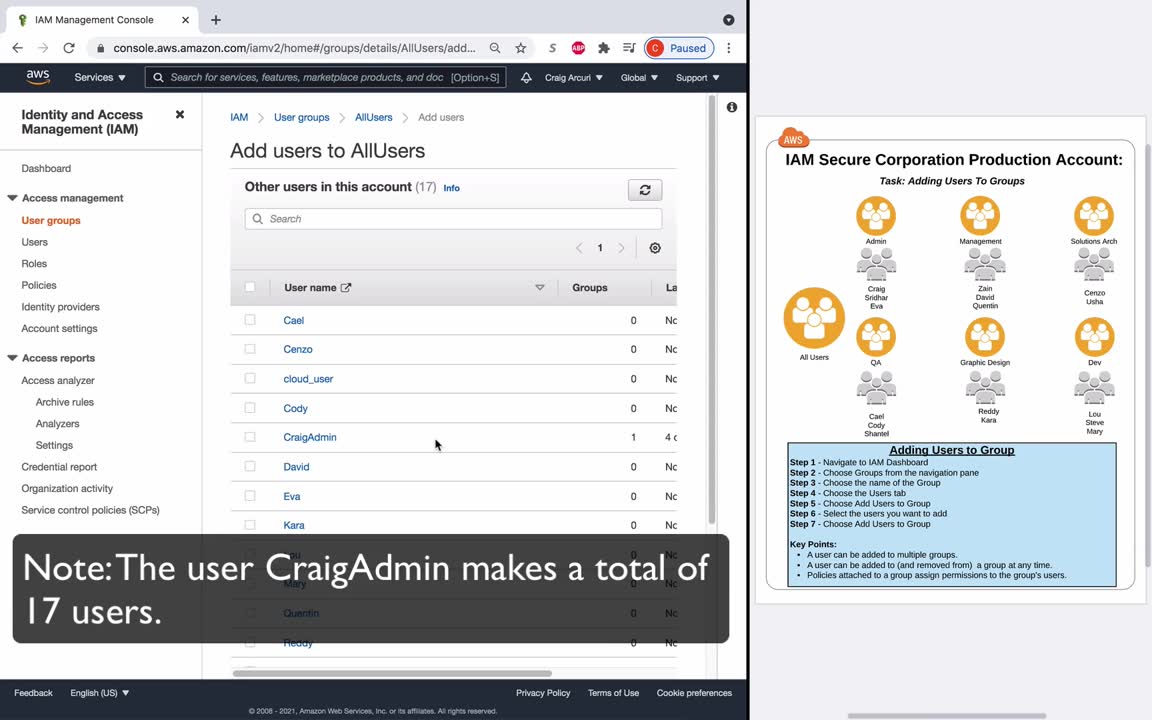
Task: Sort by User name column arrow
Action: click(540, 287)
